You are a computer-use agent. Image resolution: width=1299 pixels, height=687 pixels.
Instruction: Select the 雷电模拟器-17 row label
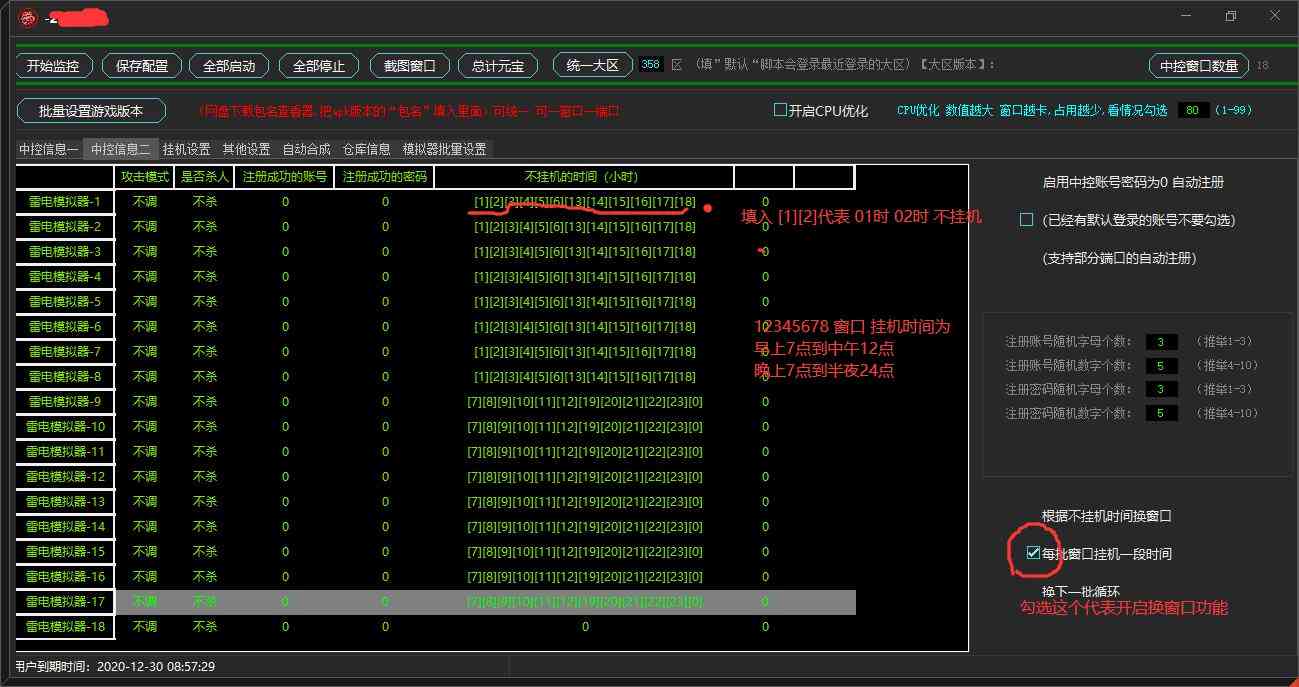point(65,602)
